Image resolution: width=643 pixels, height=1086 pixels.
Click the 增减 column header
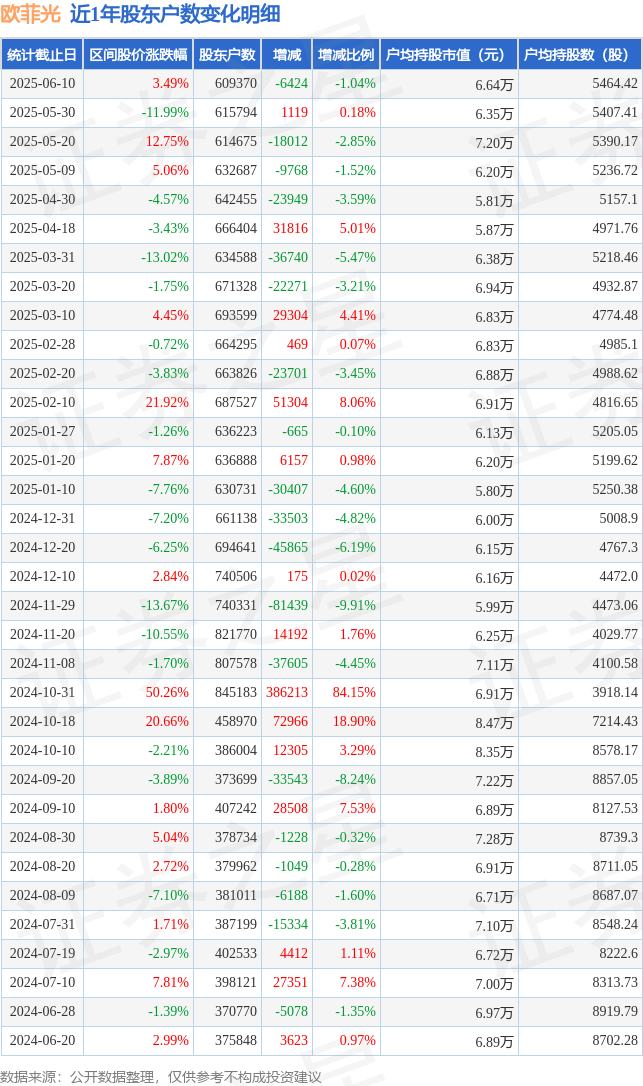(x=287, y=55)
